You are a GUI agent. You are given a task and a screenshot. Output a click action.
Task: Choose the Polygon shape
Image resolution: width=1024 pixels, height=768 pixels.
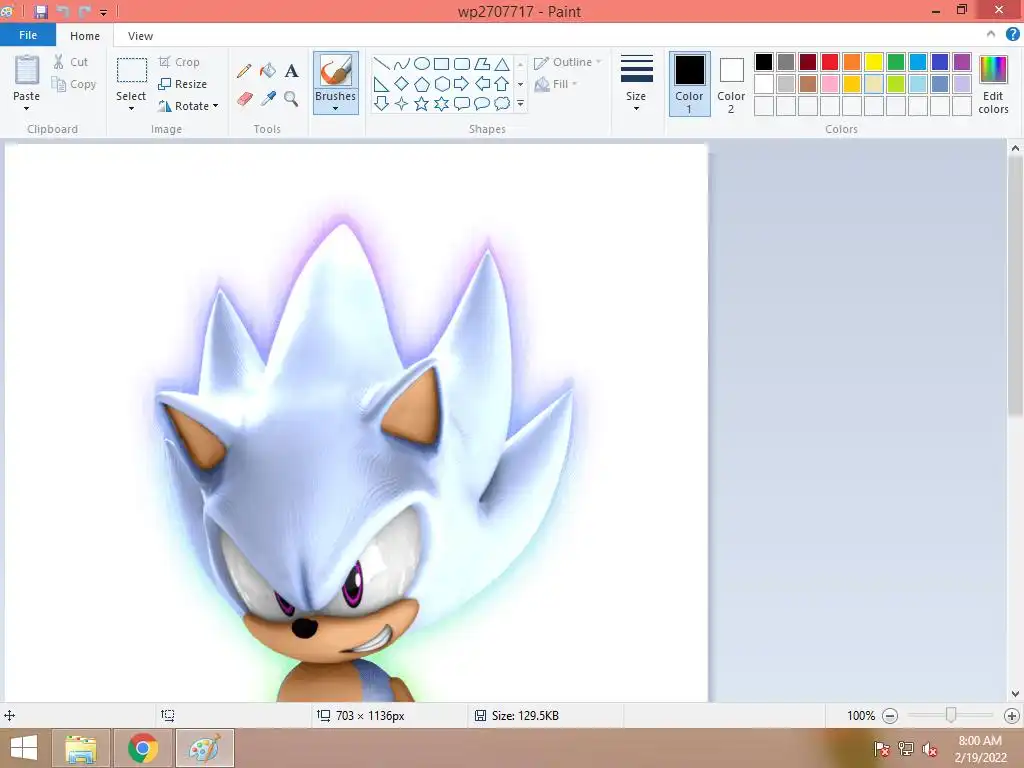point(482,63)
